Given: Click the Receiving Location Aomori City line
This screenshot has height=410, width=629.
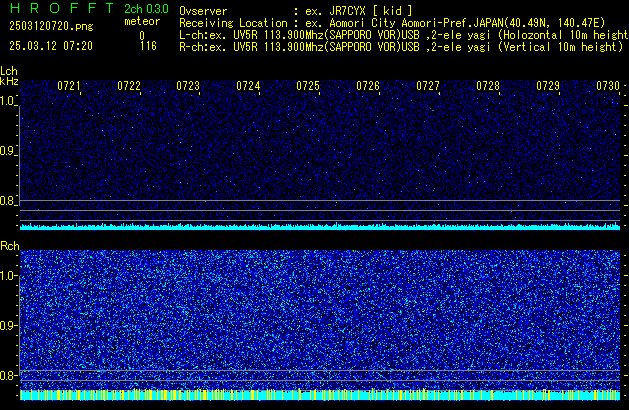Looking at the screenshot, I should coord(392,23).
